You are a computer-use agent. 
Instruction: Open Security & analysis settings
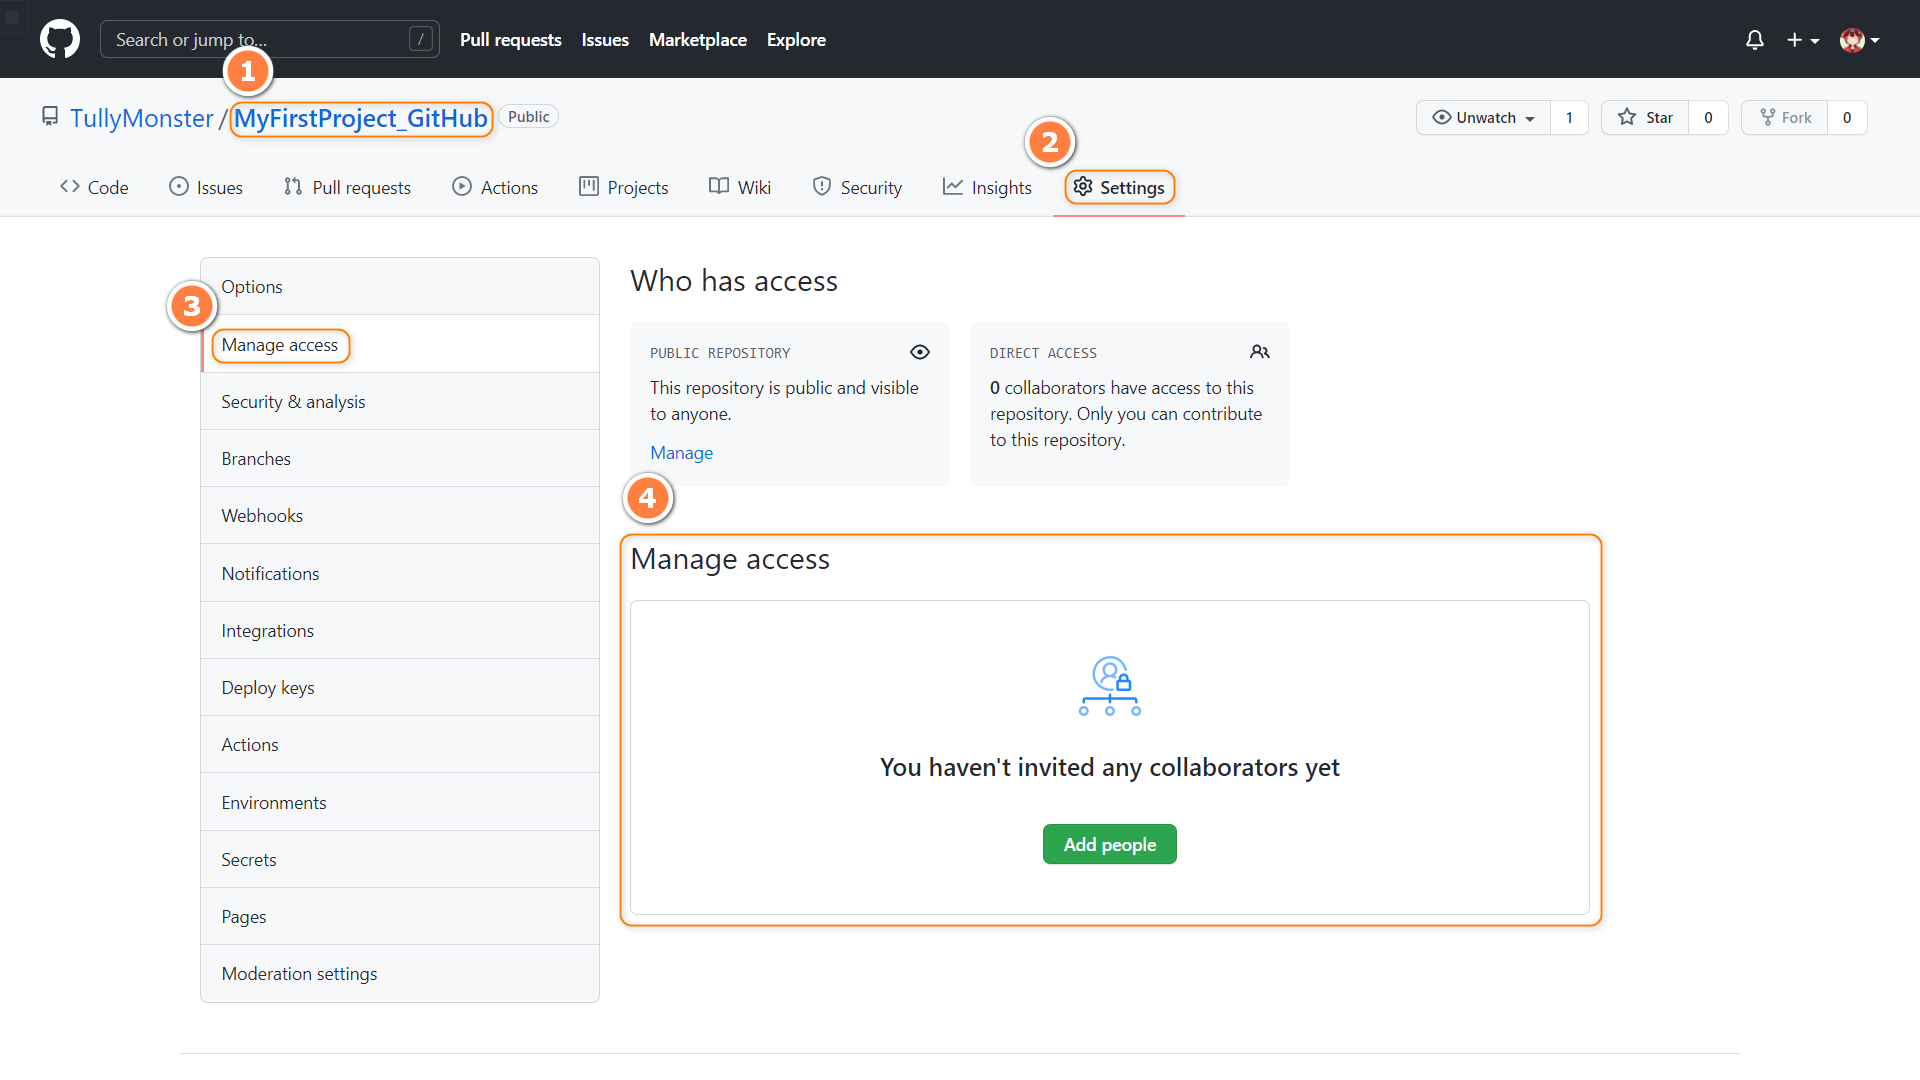[400, 401]
